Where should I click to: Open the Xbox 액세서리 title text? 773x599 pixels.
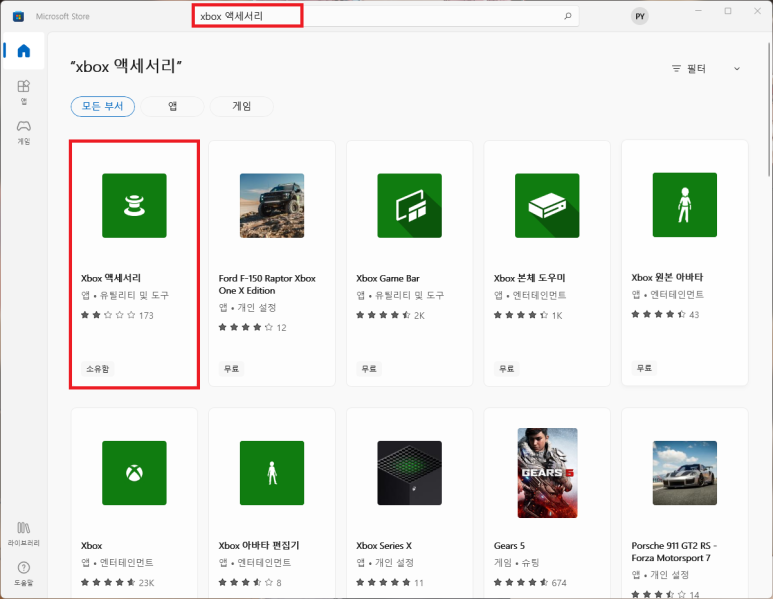click(x=111, y=278)
